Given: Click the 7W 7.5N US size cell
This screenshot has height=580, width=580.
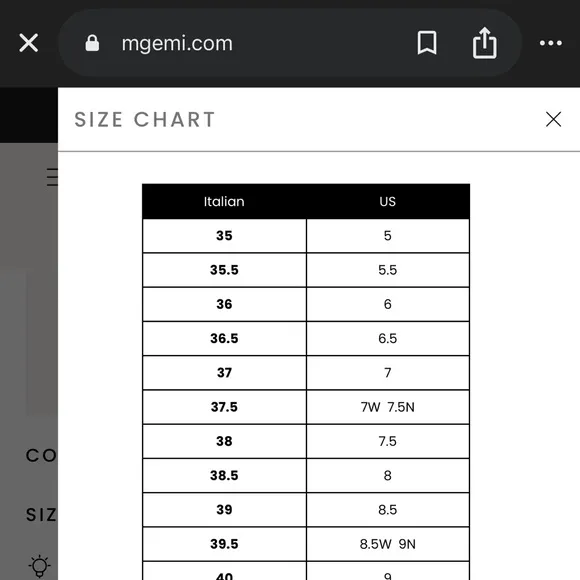Looking at the screenshot, I should click(388, 407).
